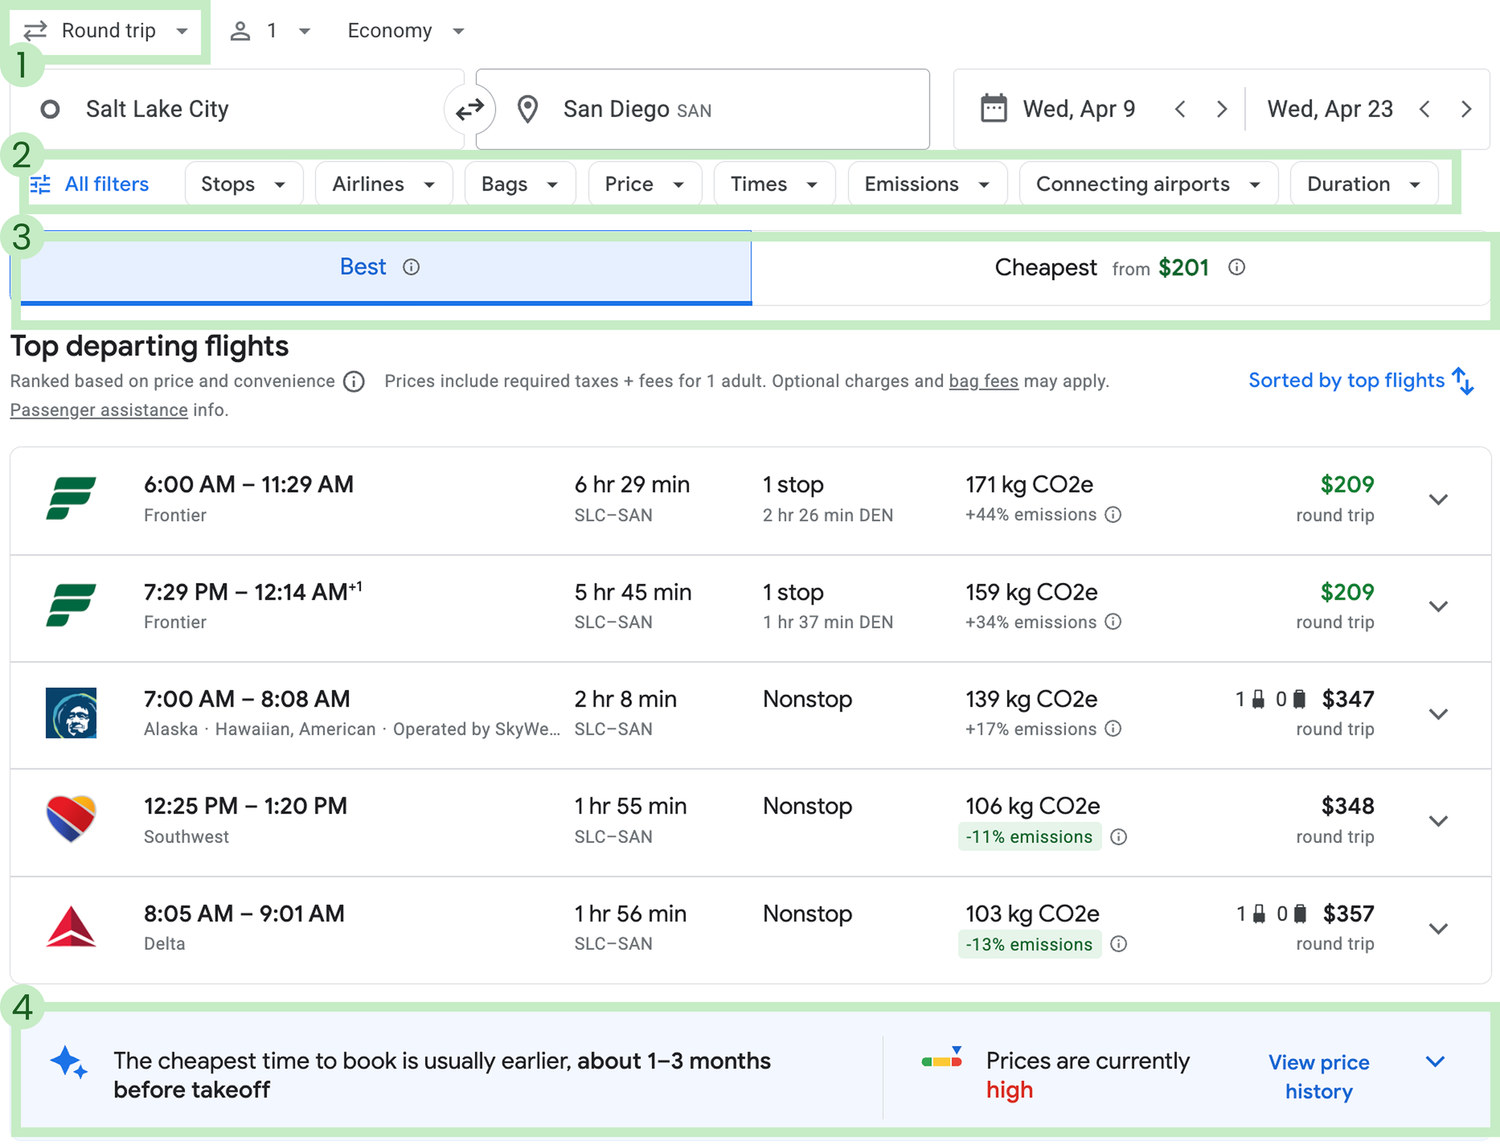The width and height of the screenshot is (1500, 1147).
Task: Click the sparkle insight icon
Action: tap(69, 1062)
